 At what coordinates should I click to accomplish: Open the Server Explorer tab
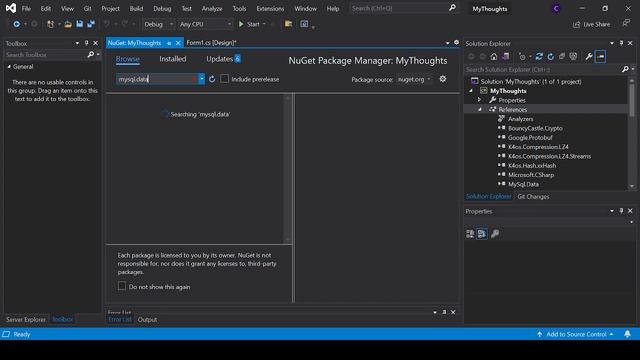(x=26, y=319)
